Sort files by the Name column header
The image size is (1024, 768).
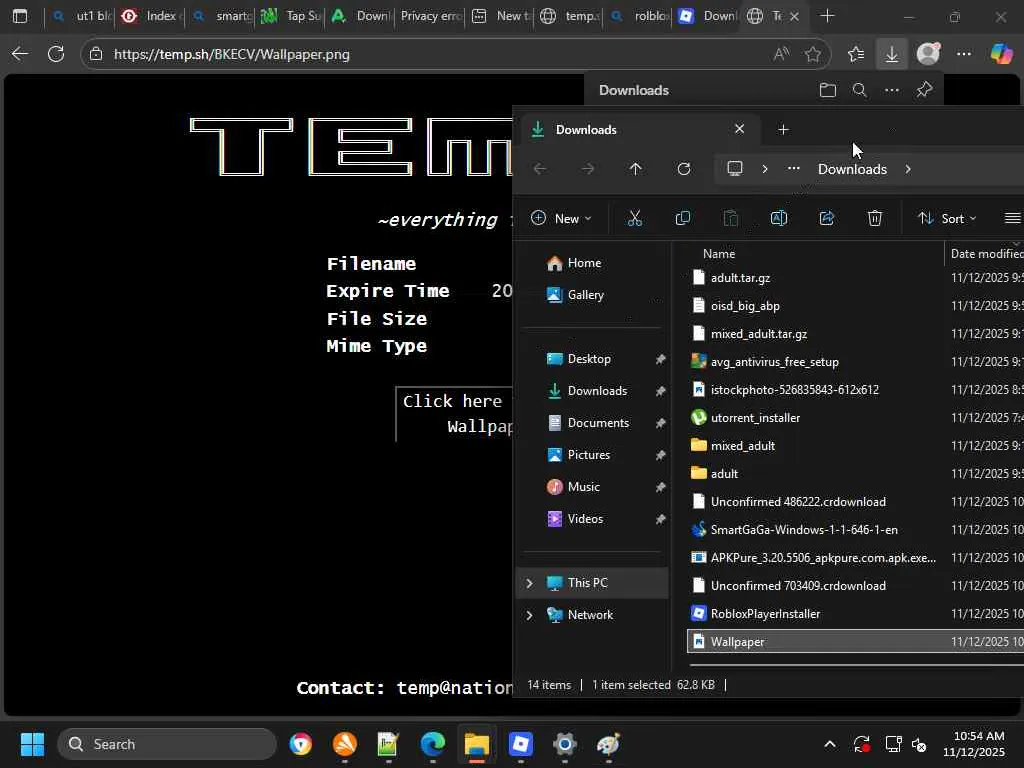(718, 254)
